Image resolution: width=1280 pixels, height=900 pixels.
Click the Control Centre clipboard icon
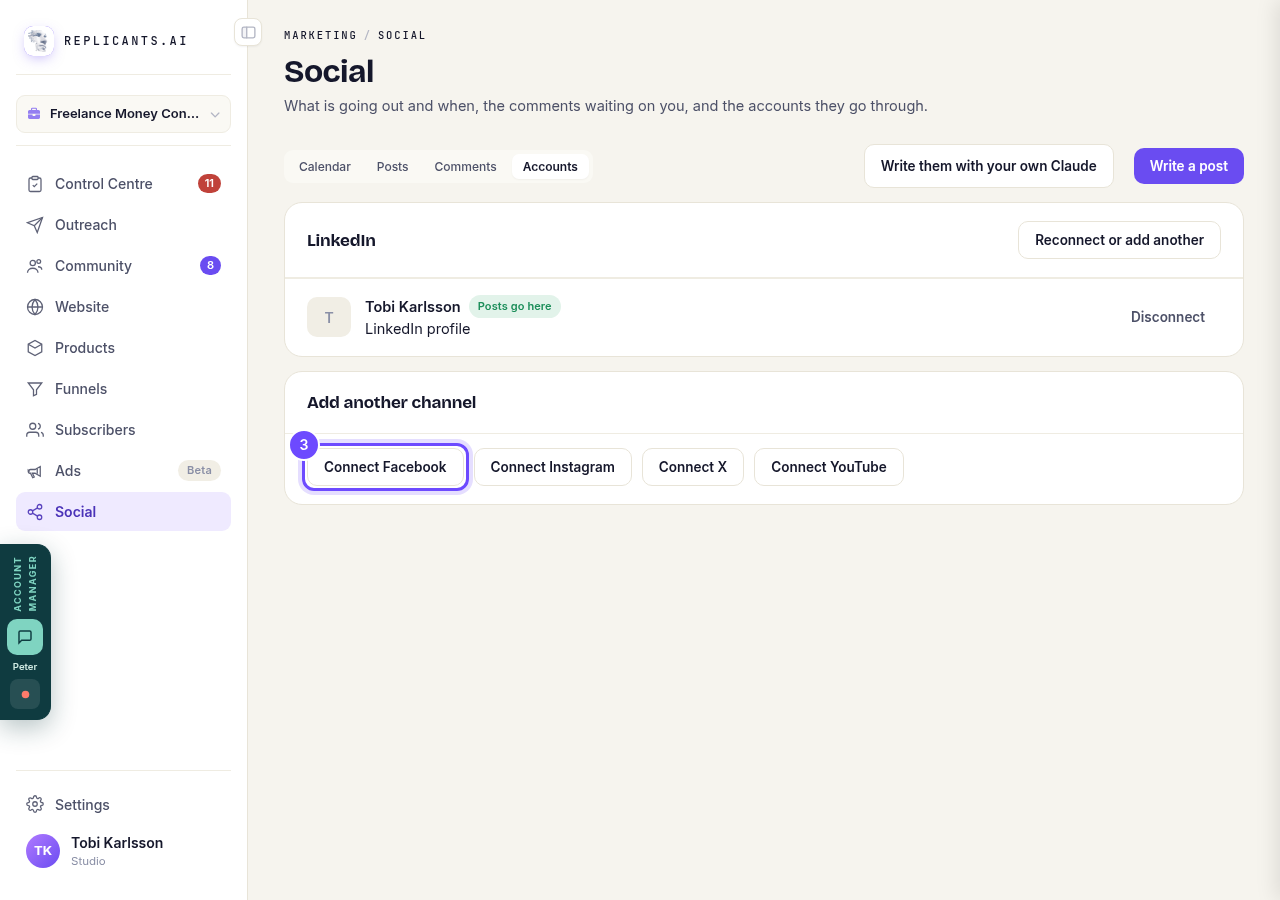point(35,184)
